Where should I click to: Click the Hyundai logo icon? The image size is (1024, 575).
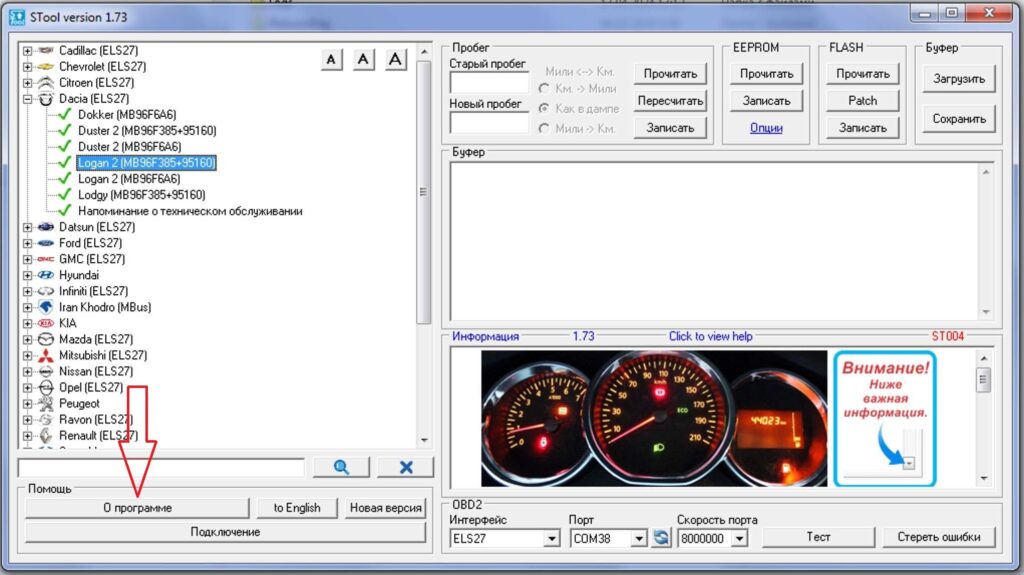click(46, 275)
